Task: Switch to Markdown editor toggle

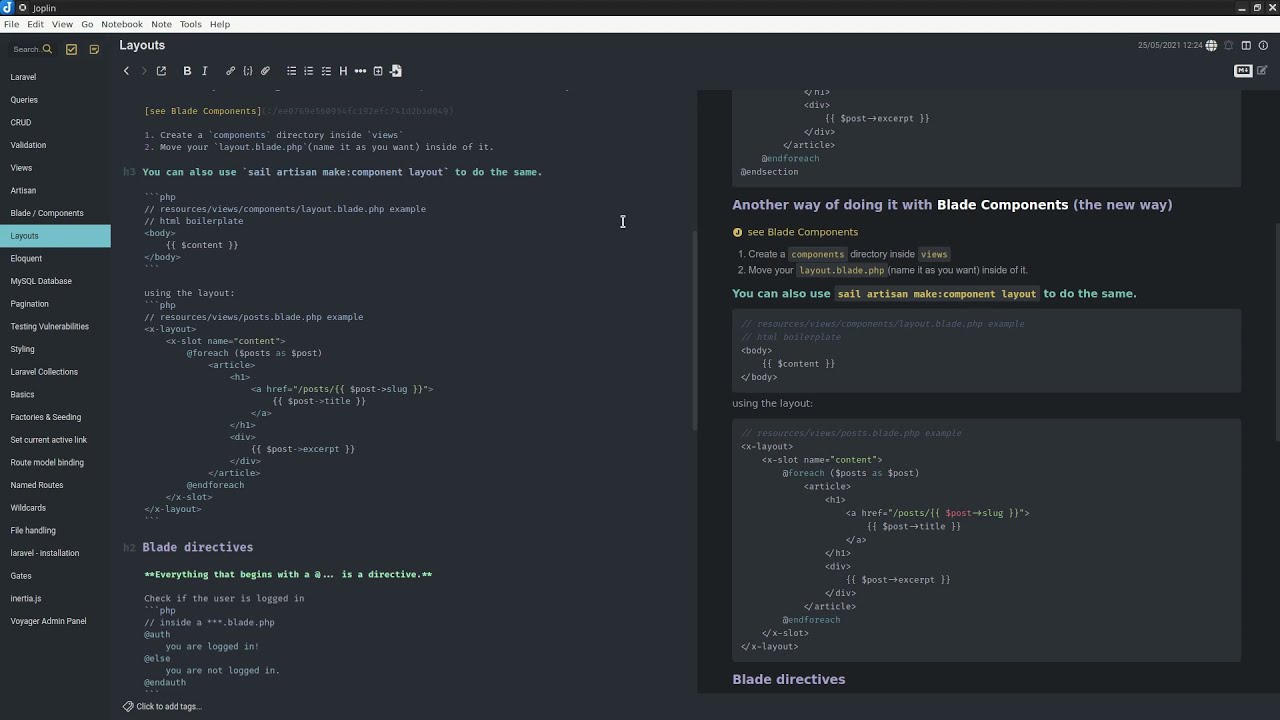Action: tap(1243, 71)
